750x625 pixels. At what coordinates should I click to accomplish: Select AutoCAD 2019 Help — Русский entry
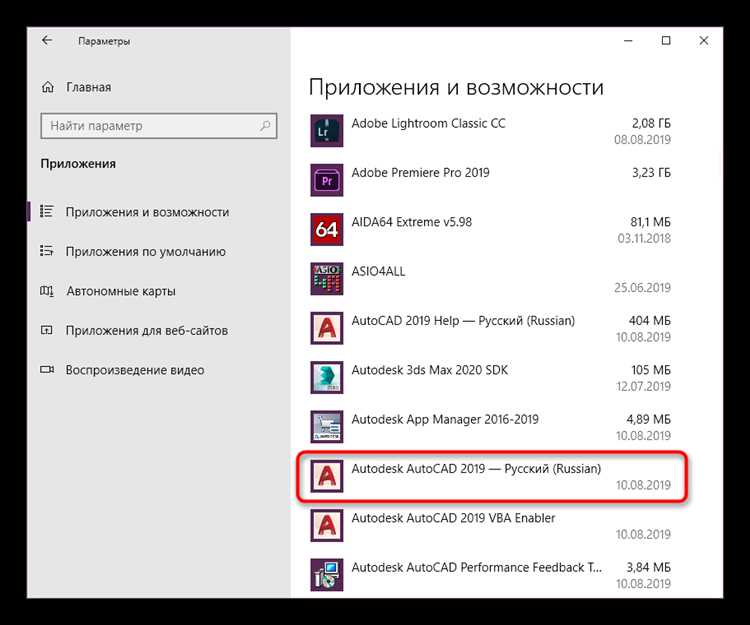tap(463, 320)
